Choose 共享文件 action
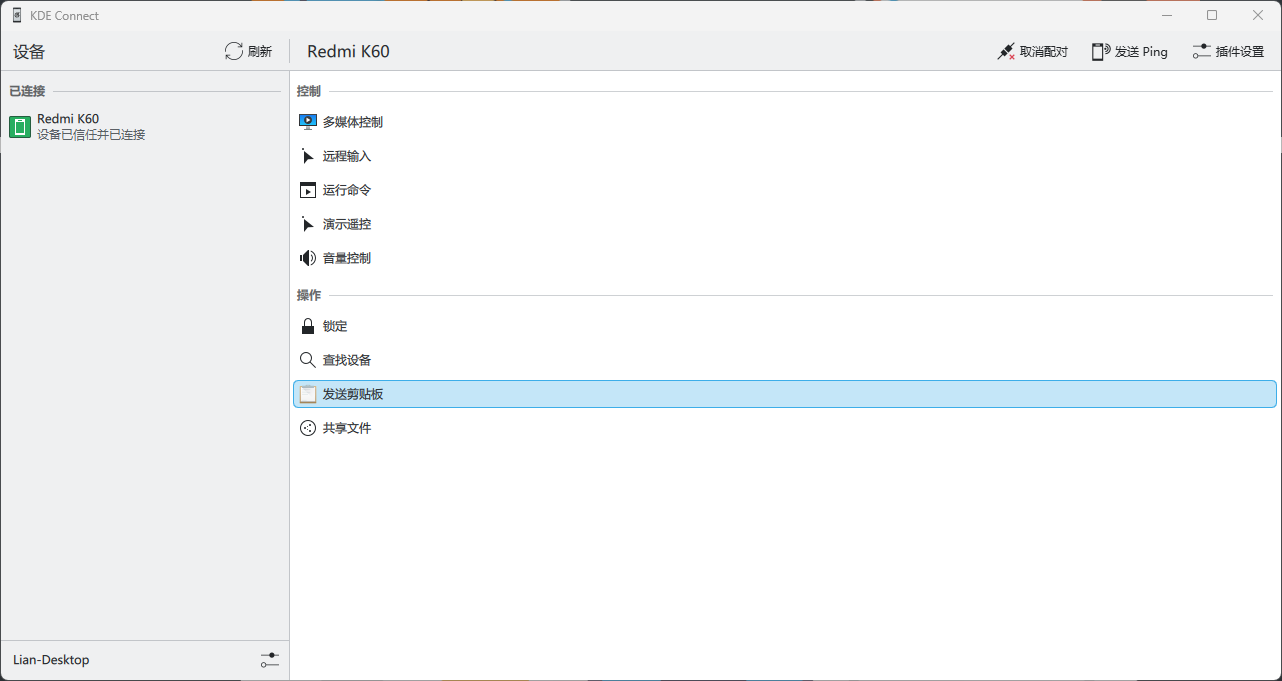The width and height of the screenshot is (1282, 681). pos(785,428)
